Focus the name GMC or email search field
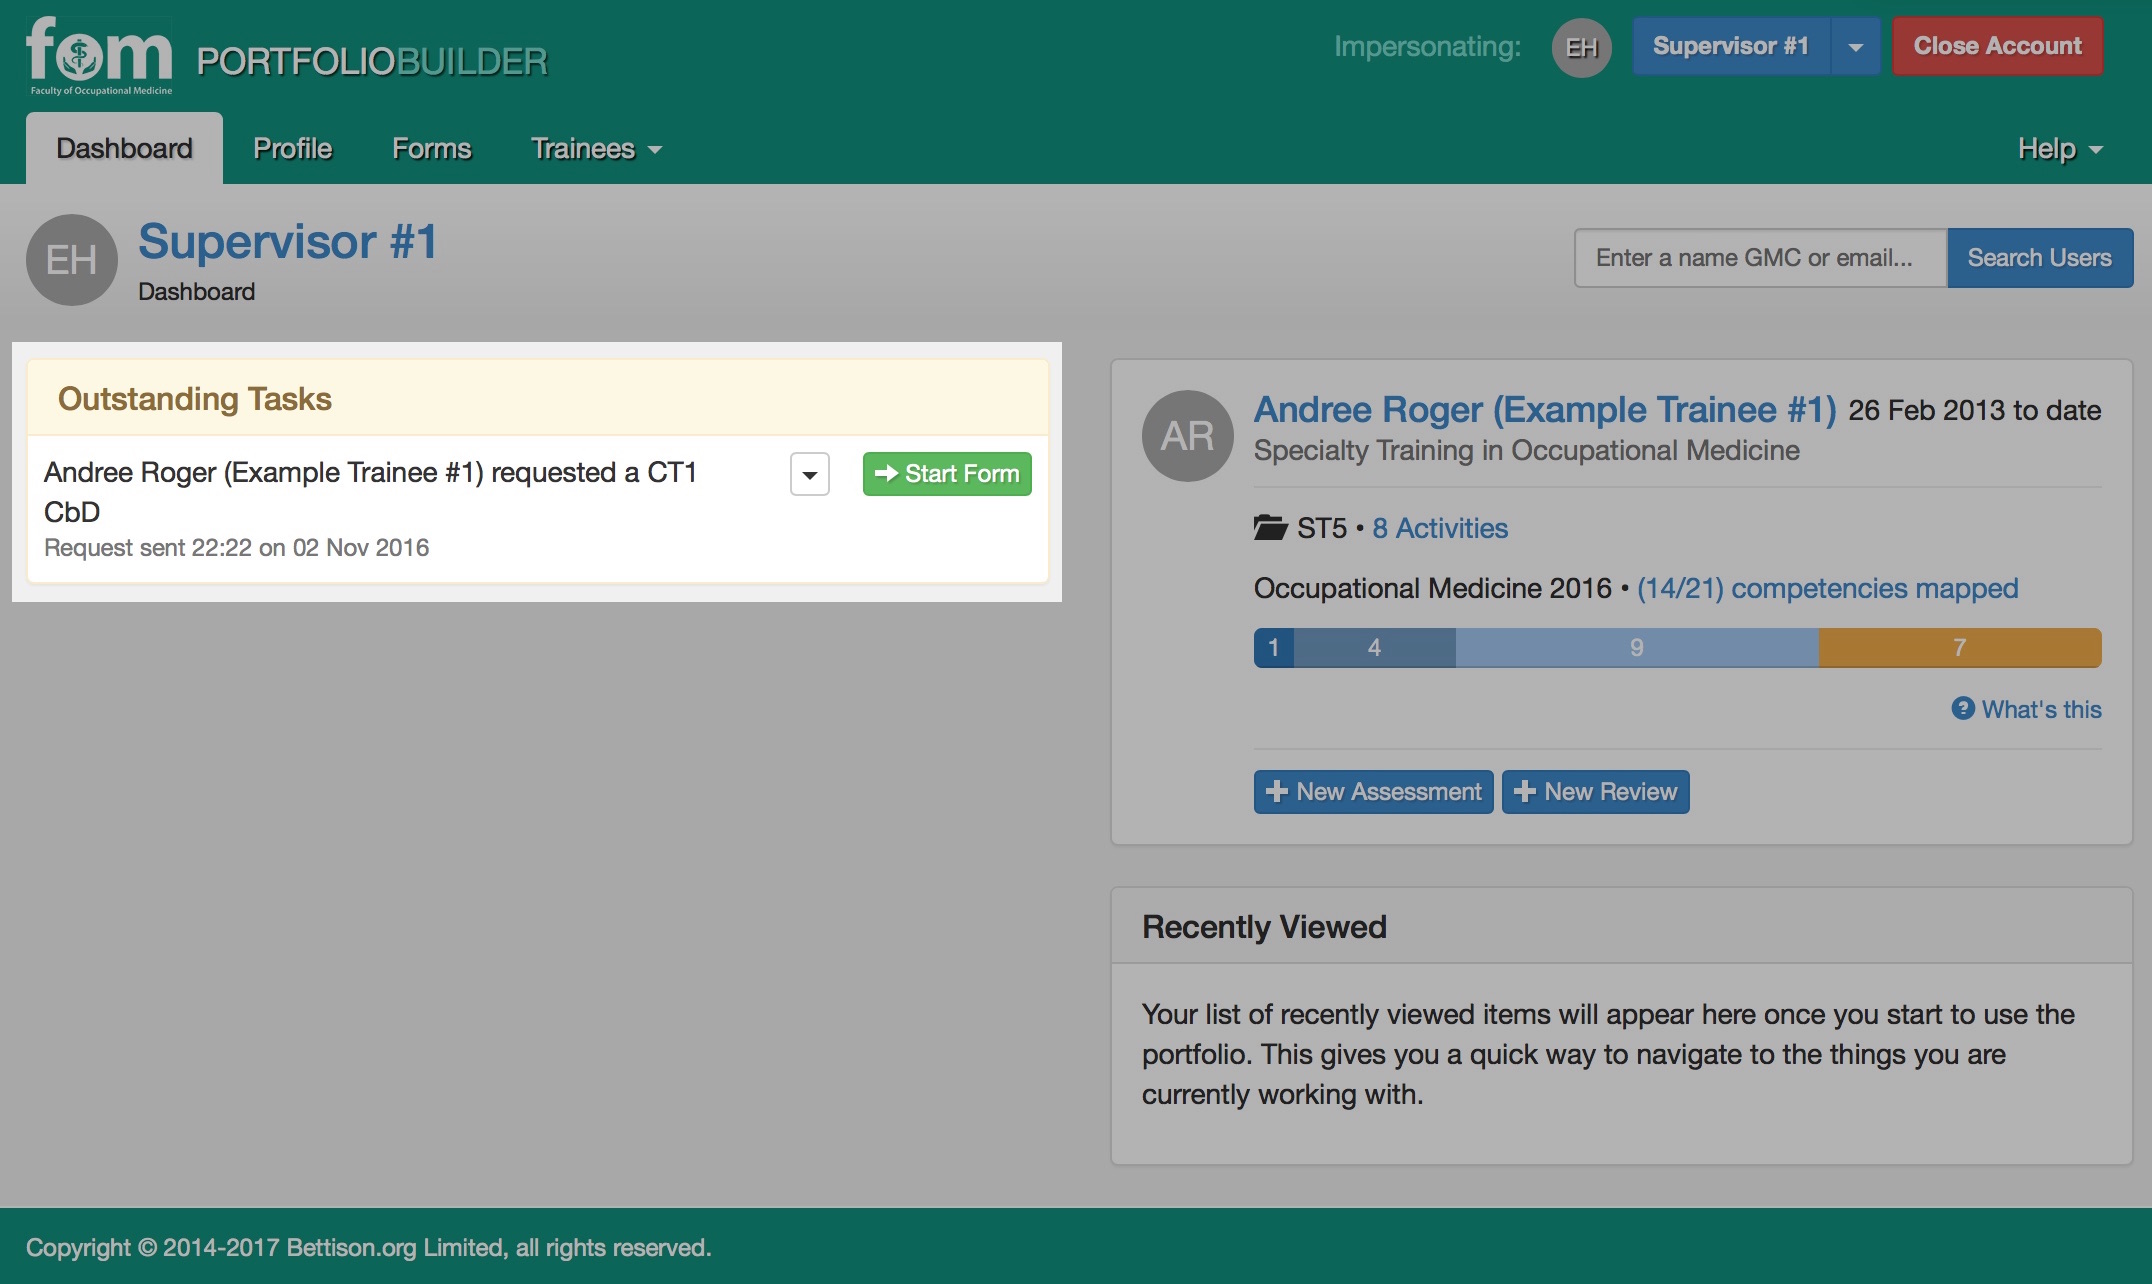The height and width of the screenshot is (1284, 2152). coord(1761,258)
